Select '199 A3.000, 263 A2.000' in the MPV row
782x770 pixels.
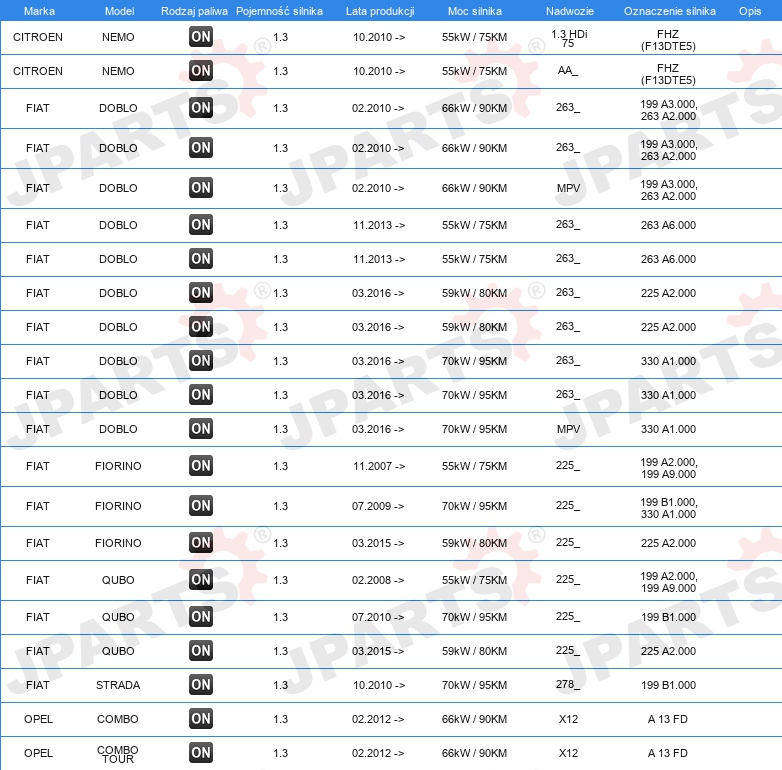click(668, 190)
